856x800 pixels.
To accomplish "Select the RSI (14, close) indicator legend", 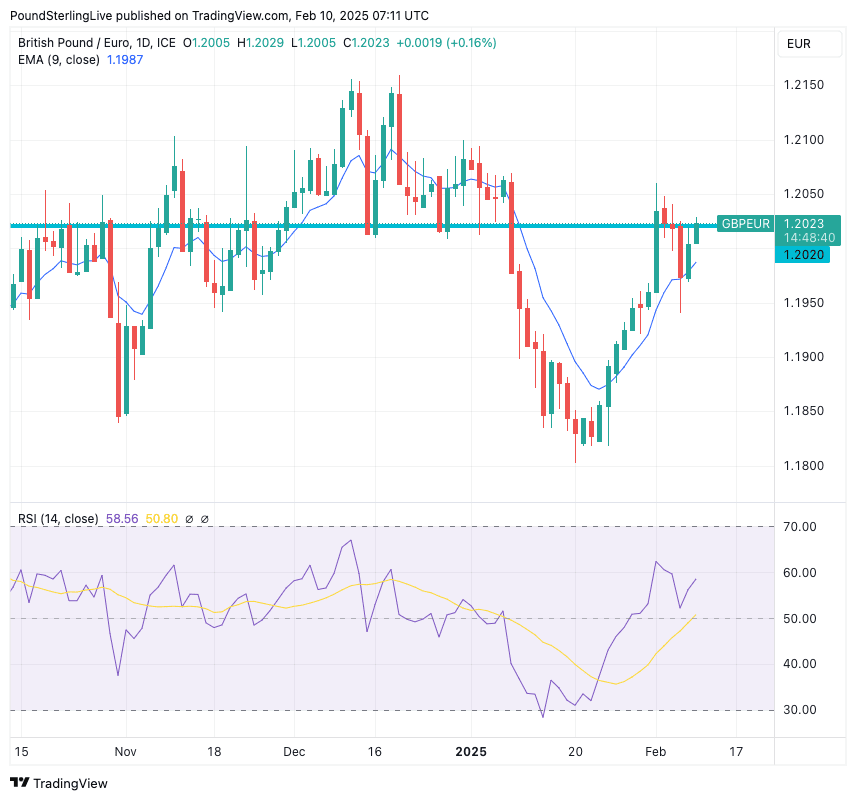I will tap(58, 519).
